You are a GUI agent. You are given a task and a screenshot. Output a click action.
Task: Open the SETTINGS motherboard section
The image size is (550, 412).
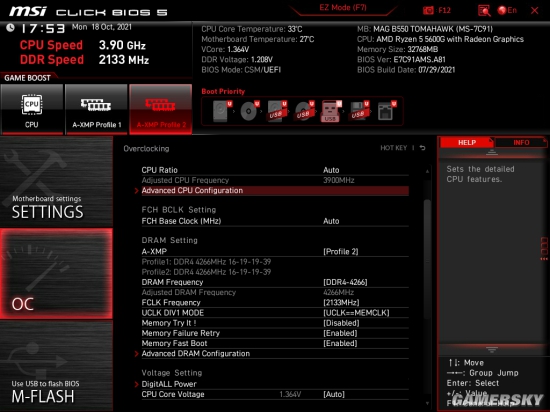coord(56,182)
